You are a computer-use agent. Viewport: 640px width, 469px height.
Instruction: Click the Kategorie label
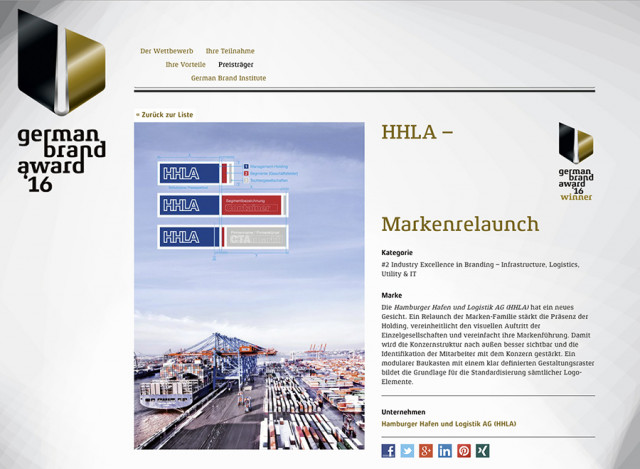click(x=397, y=253)
